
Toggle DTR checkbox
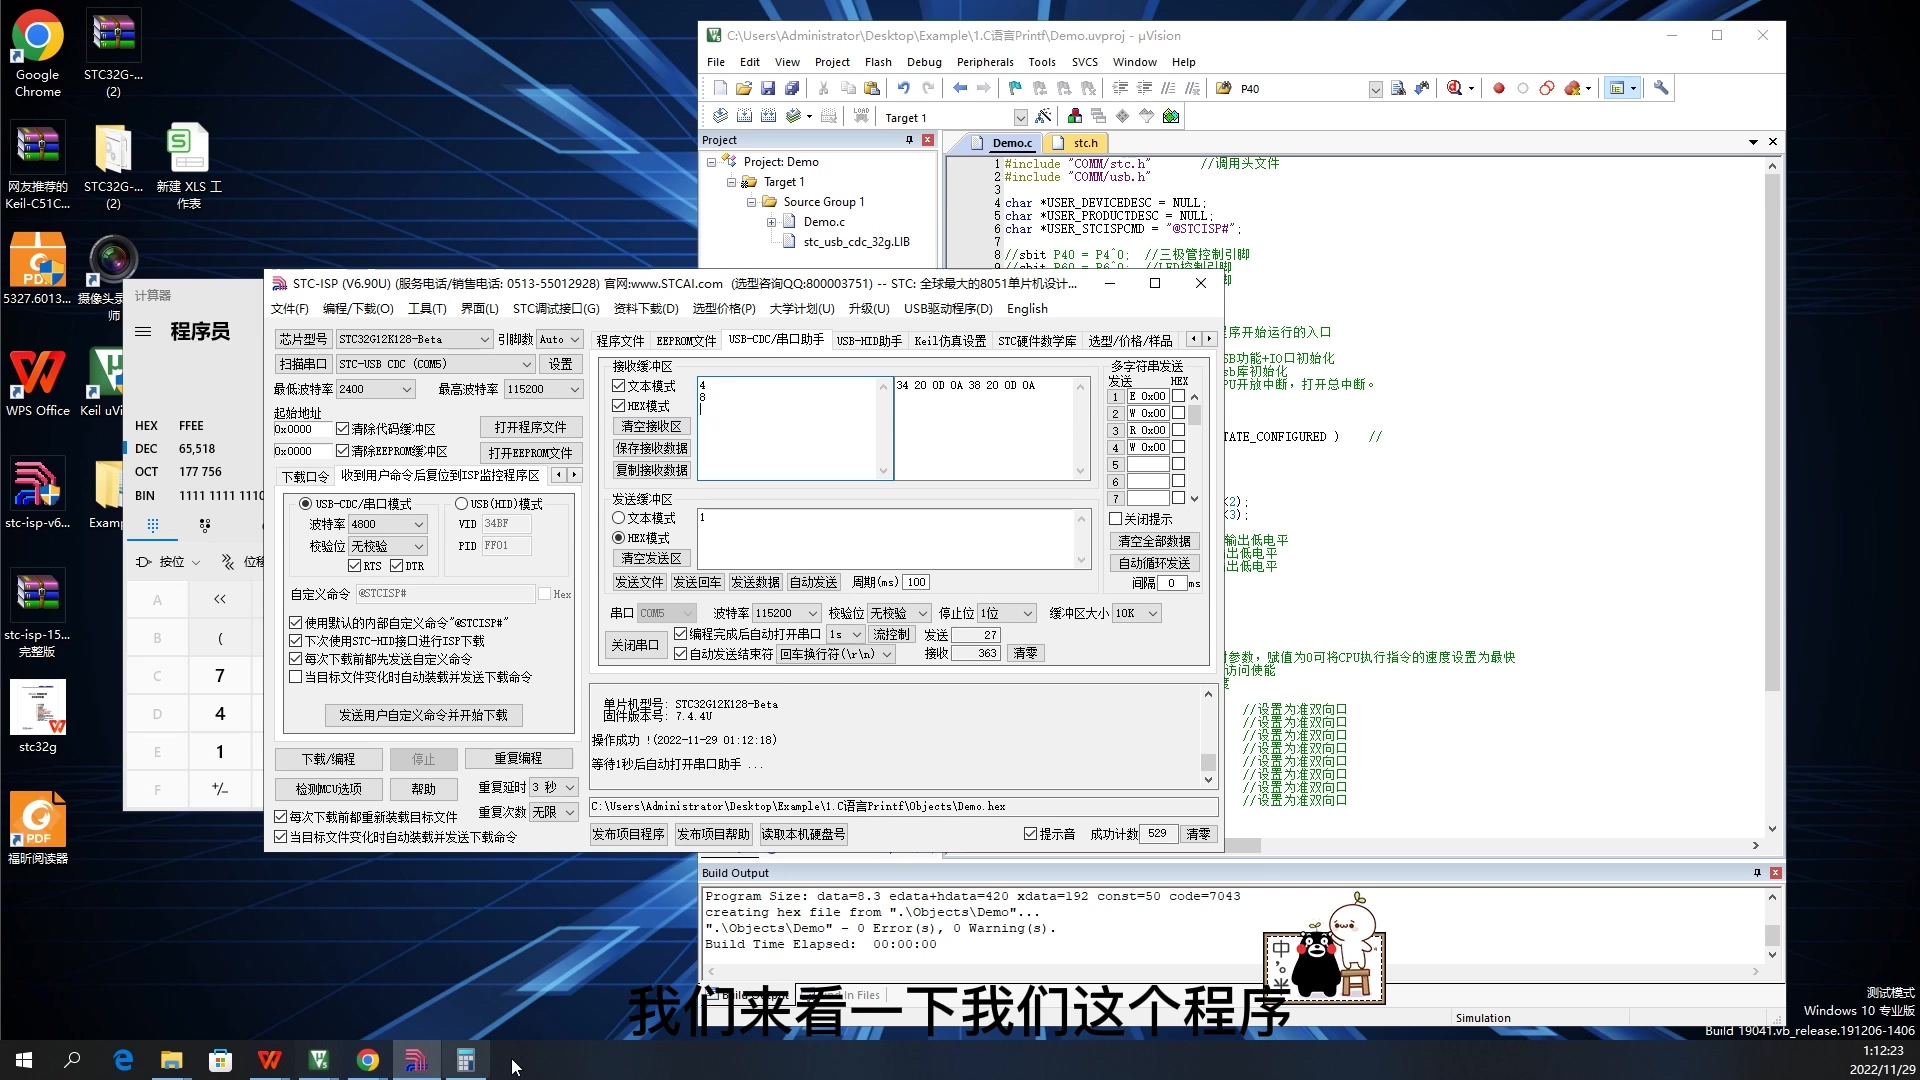coord(396,566)
